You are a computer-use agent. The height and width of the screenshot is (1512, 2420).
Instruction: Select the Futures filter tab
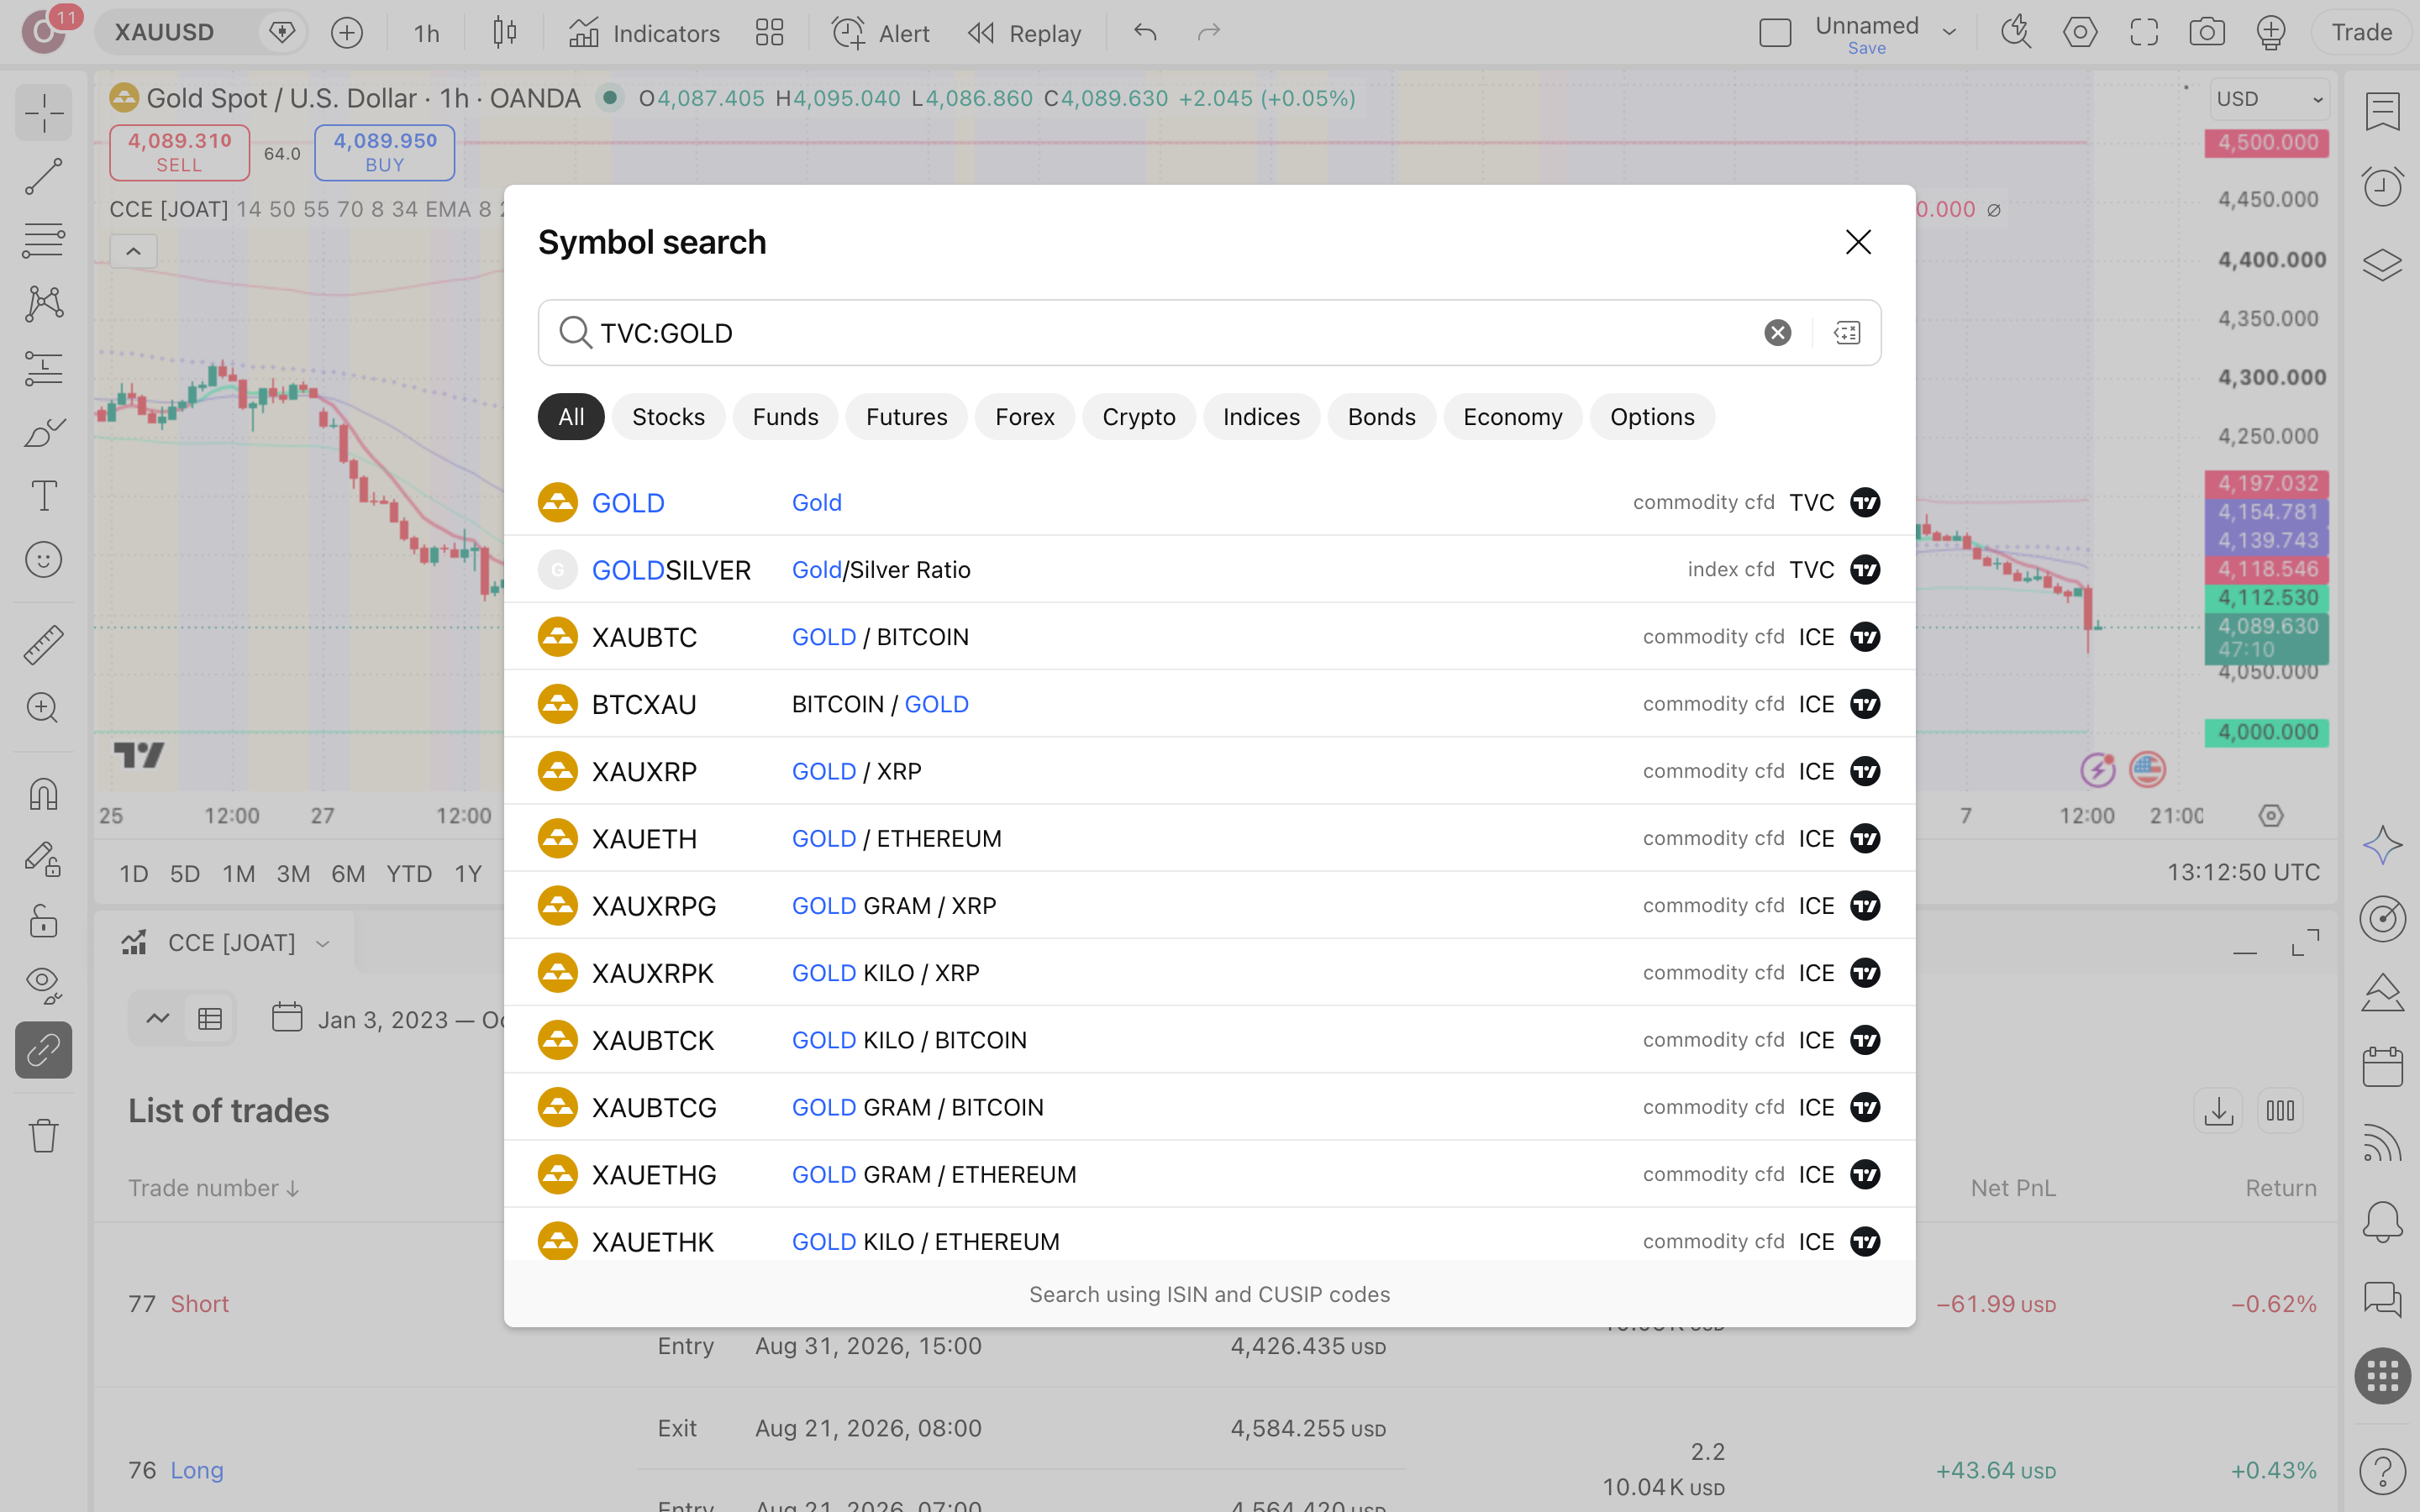click(906, 417)
